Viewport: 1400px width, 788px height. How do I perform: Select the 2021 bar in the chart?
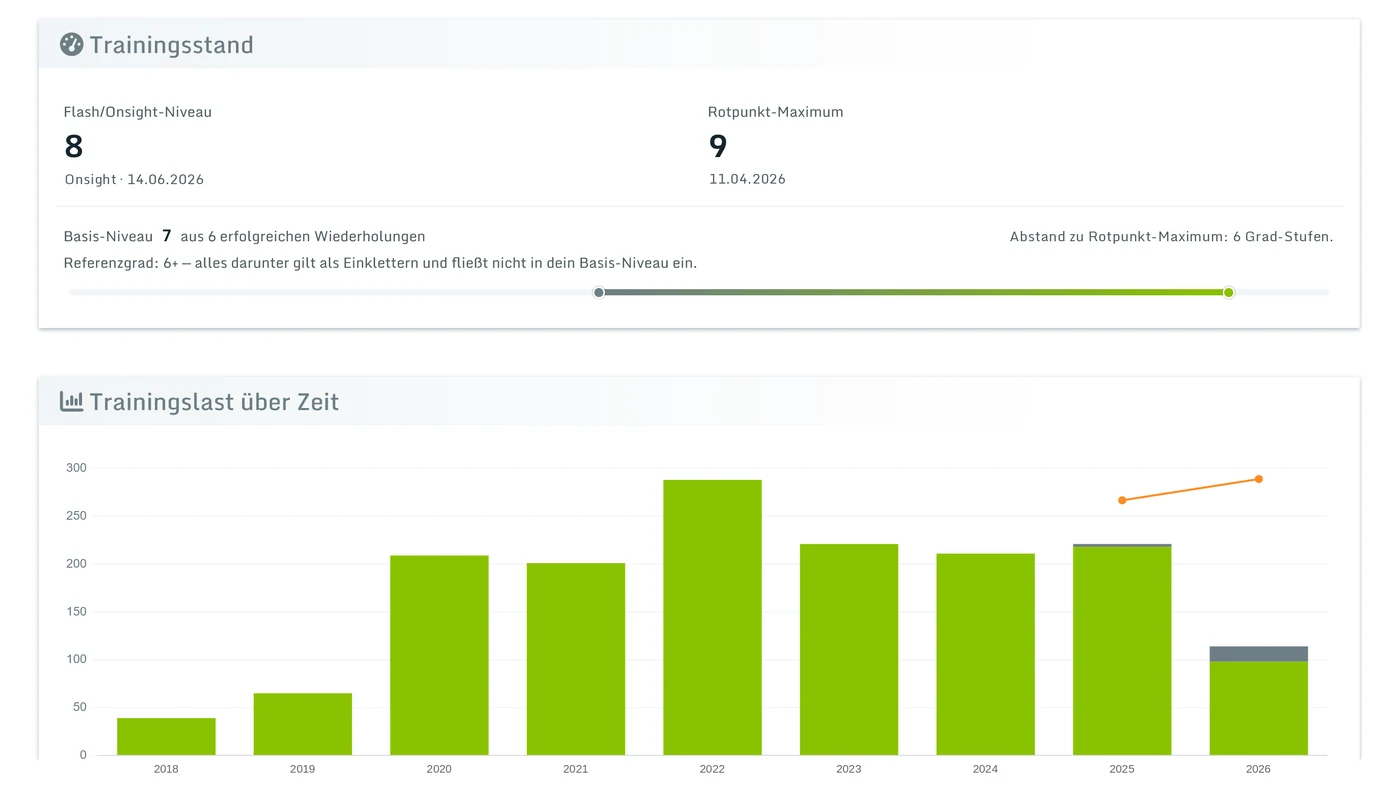[576, 659]
